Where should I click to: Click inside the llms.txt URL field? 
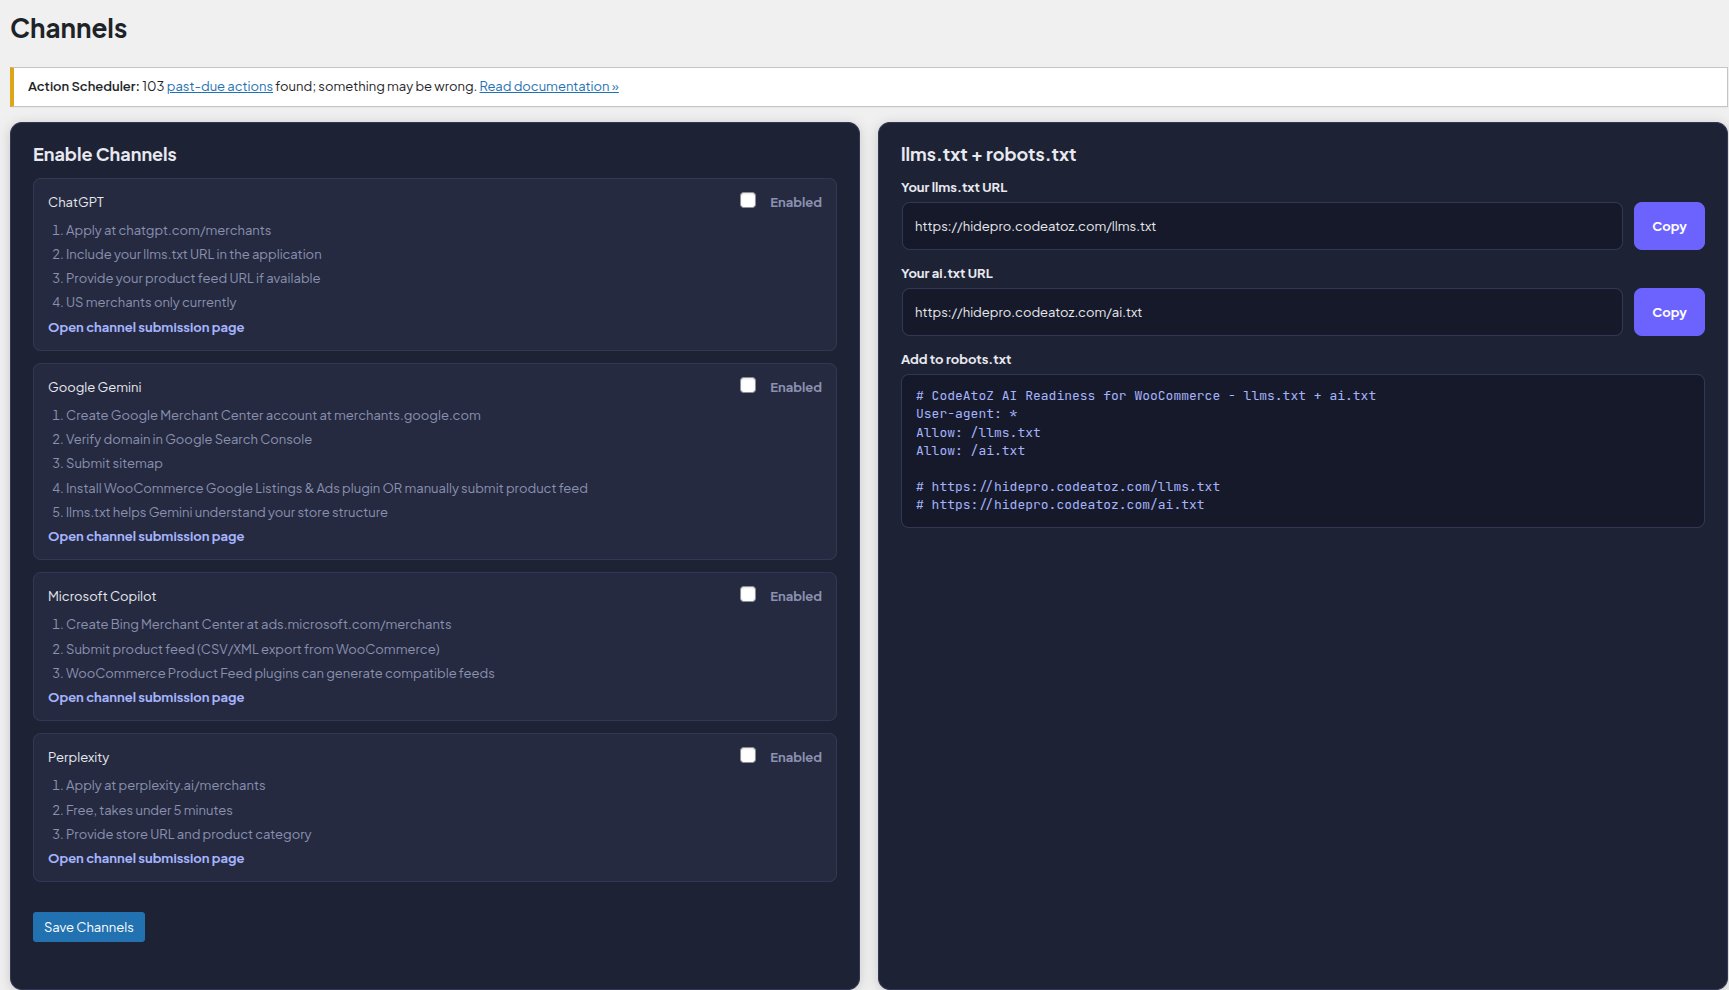click(x=1260, y=225)
